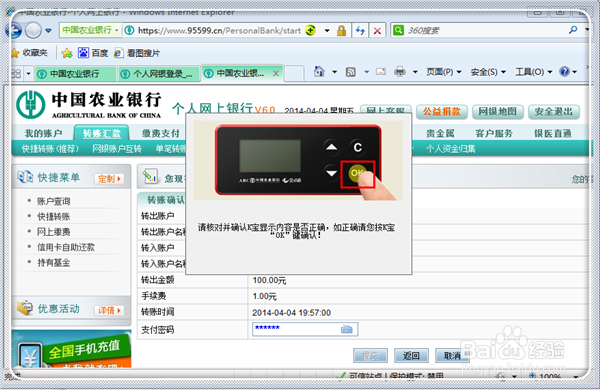Screen dimensions: 600x390
Task: Open the 转账汇款 tab
Action: coord(102,133)
